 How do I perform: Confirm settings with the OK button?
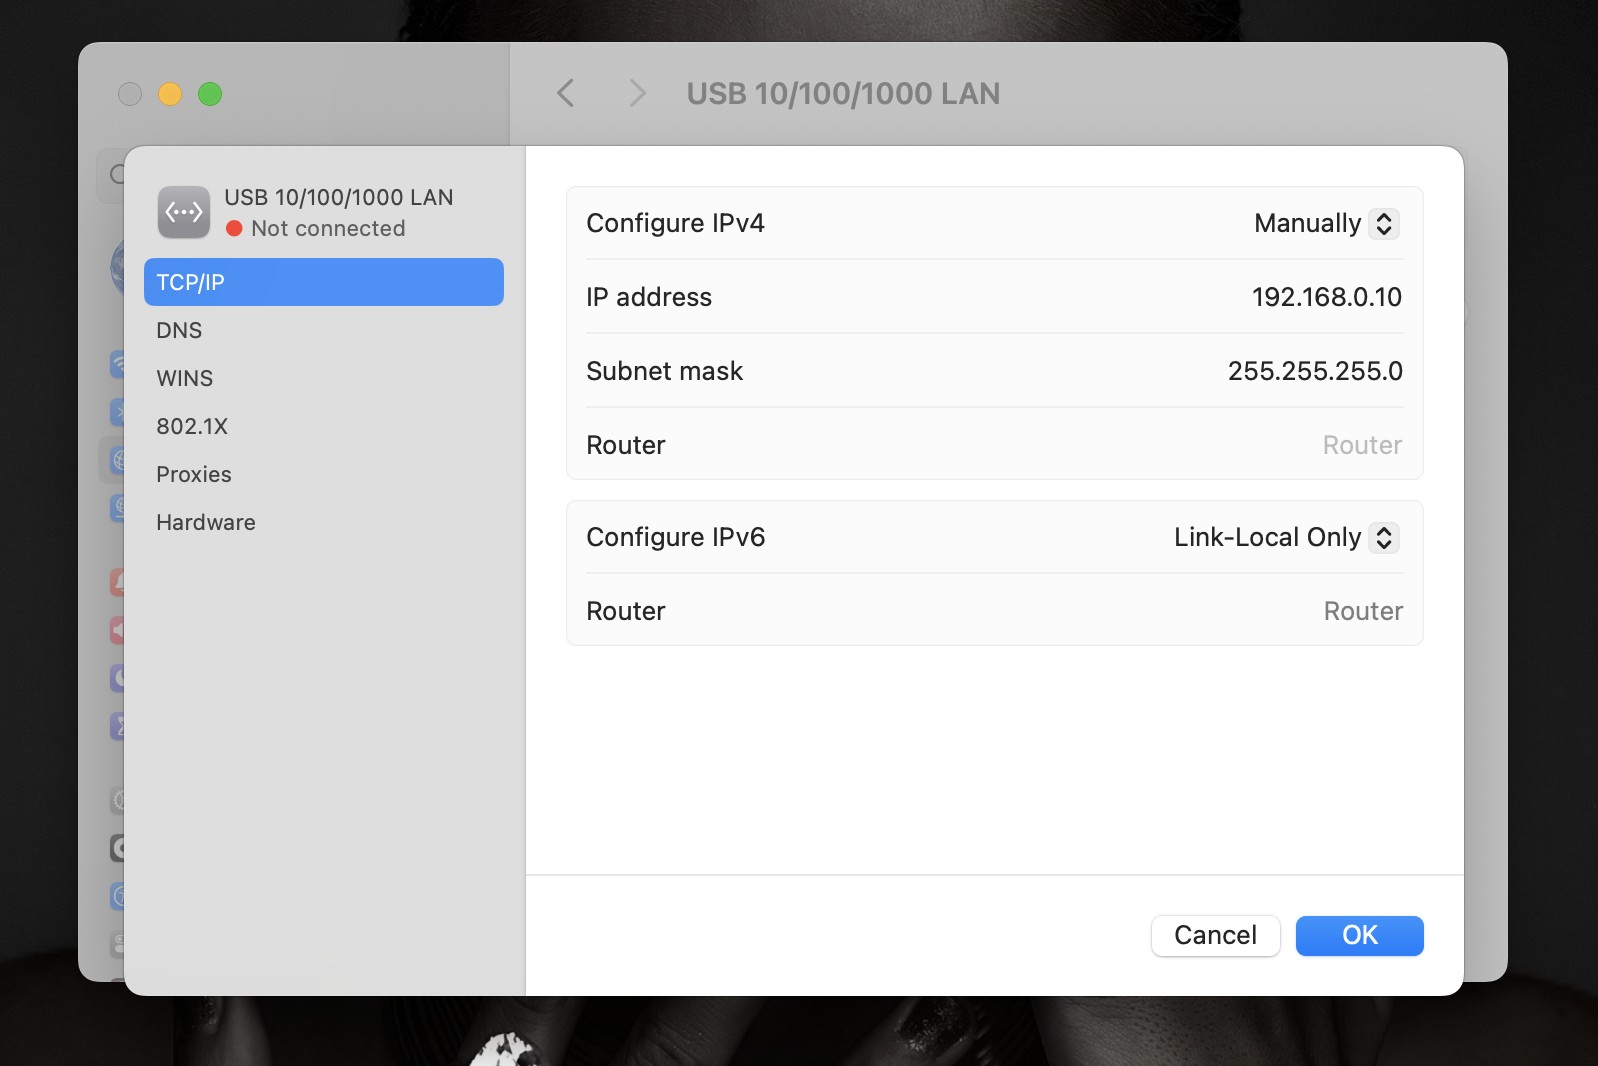click(x=1359, y=935)
